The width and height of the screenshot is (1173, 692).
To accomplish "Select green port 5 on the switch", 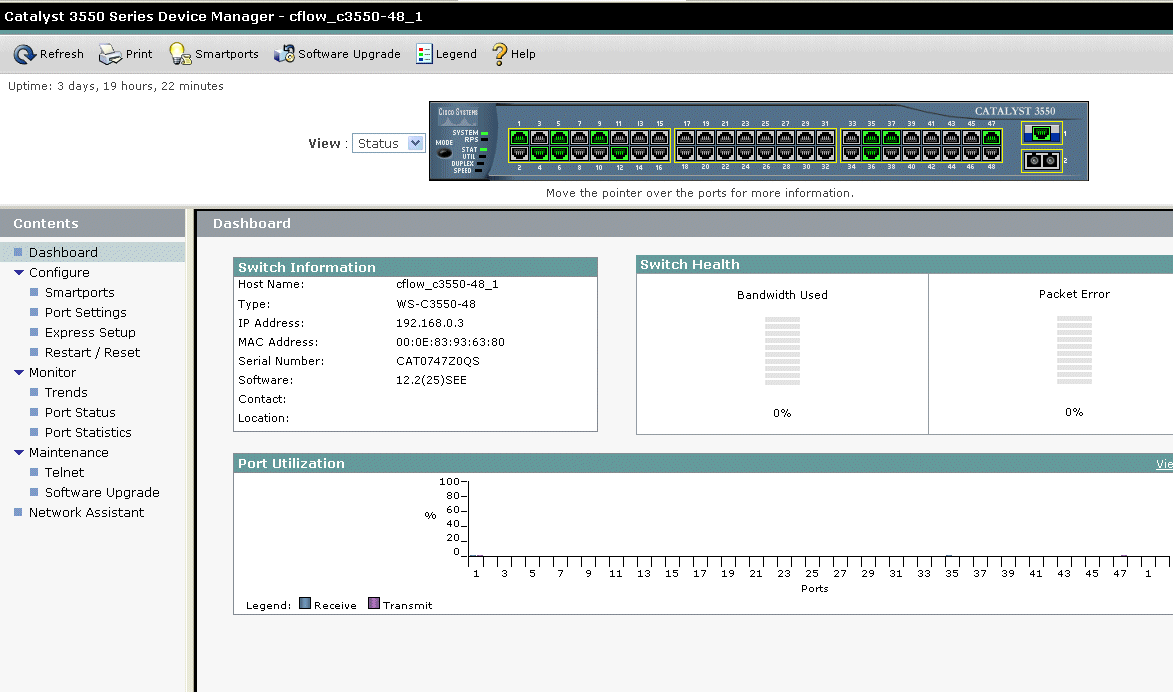I will pyautogui.click(x=559, y=138).
